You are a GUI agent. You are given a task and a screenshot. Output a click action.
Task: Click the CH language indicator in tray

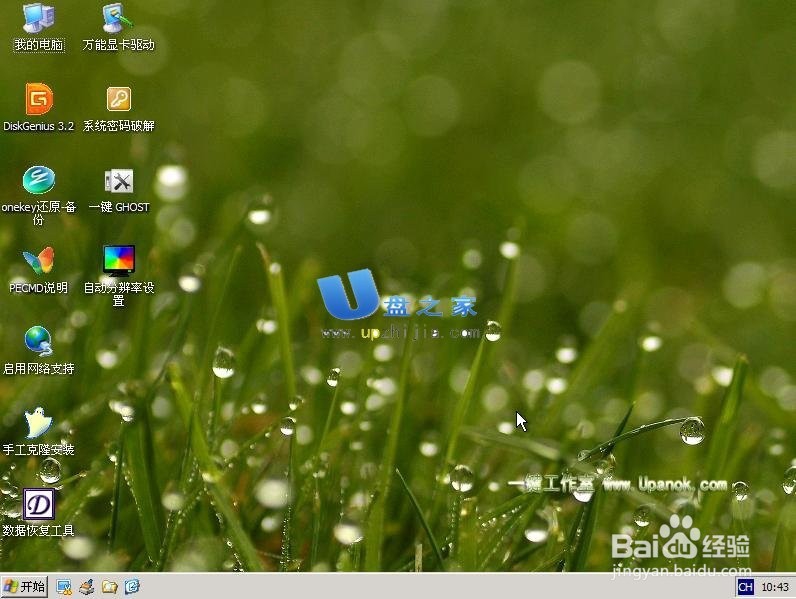745,587
